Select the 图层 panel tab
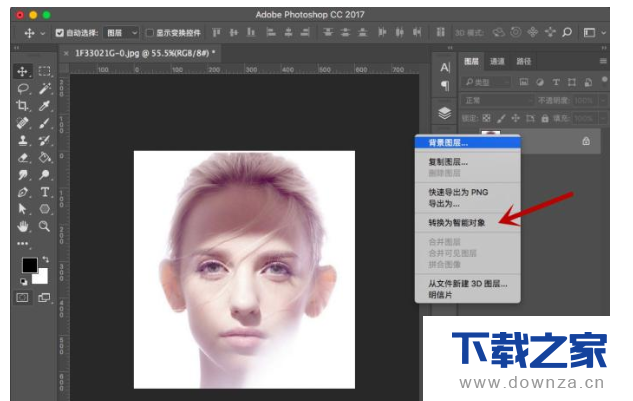633x401 pixels. 471,61
